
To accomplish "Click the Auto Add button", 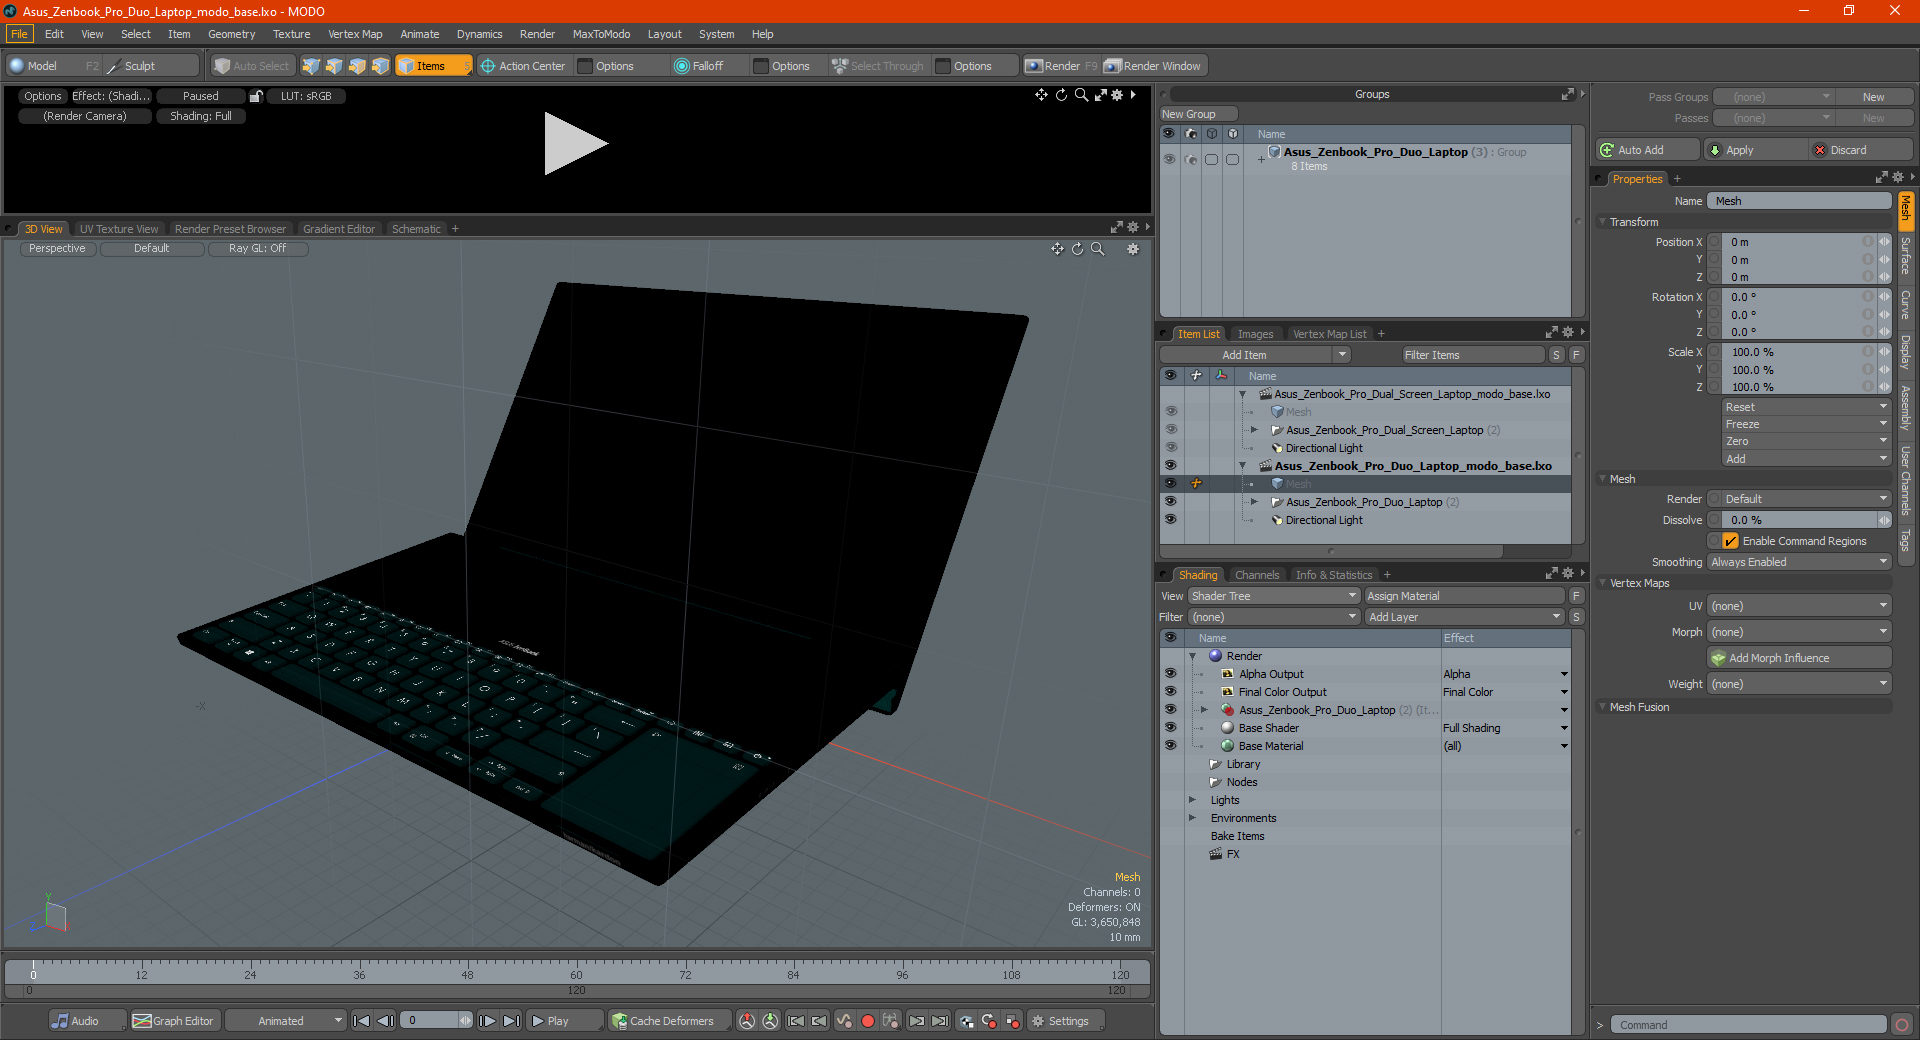I will 1647,150.
